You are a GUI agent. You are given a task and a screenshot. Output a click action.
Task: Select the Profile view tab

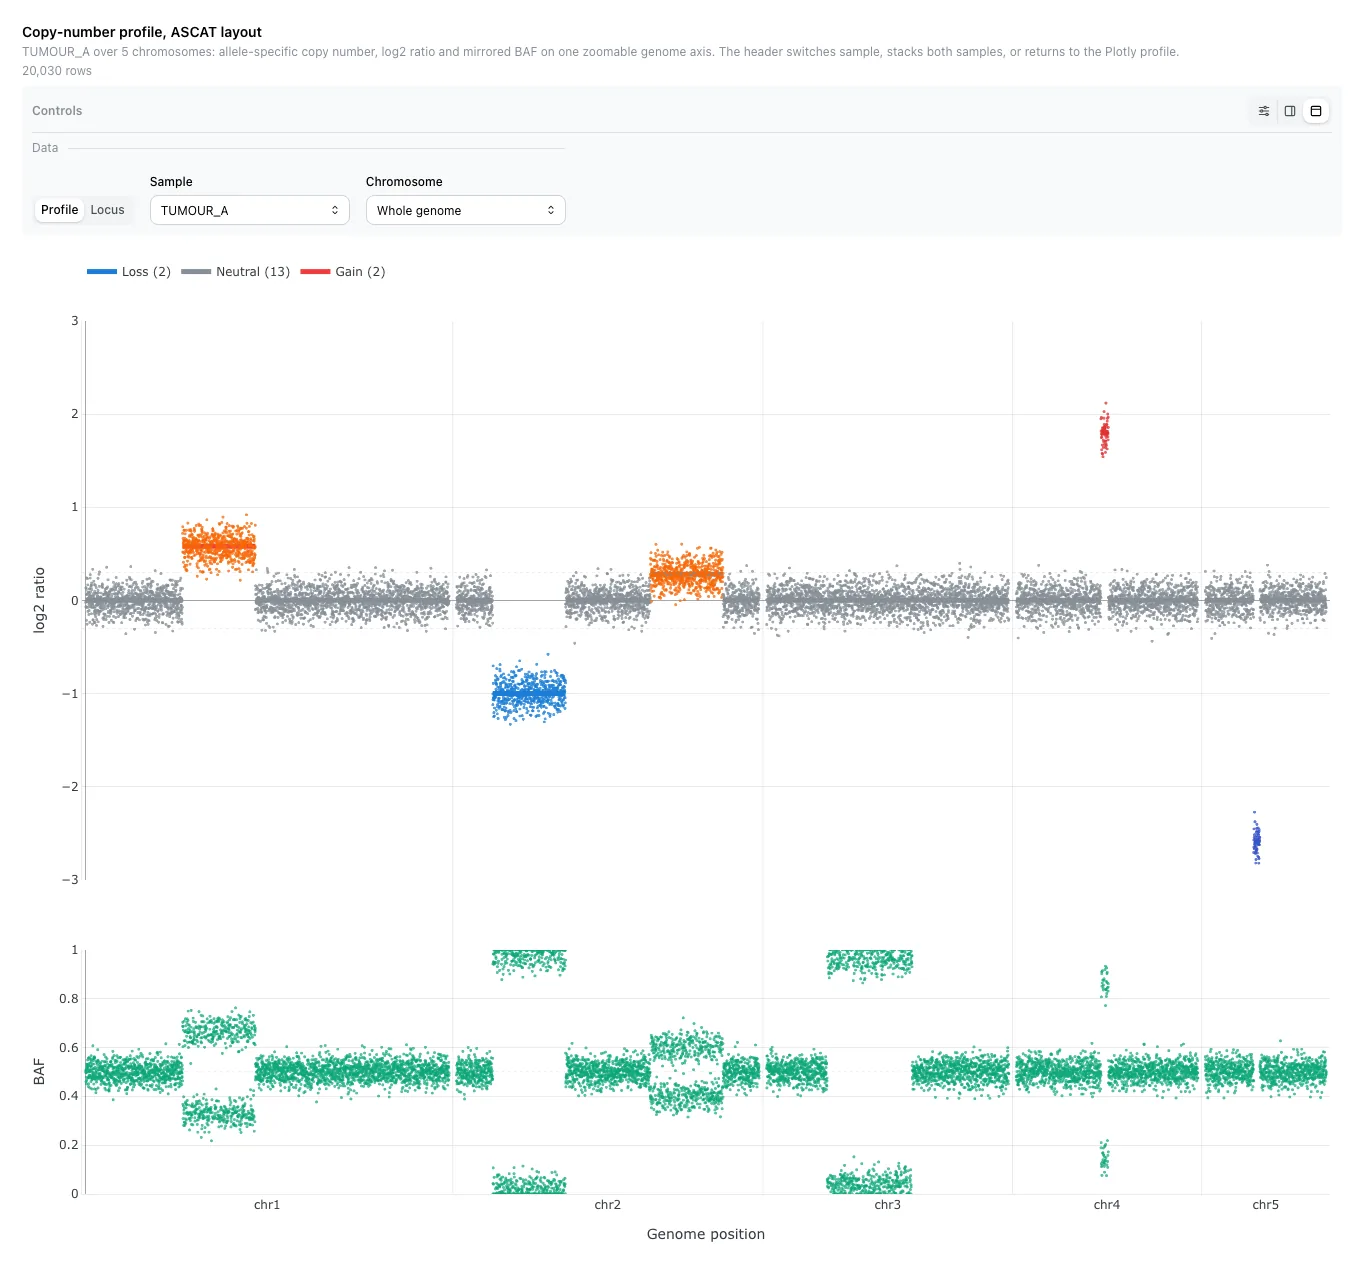(59, 210)
